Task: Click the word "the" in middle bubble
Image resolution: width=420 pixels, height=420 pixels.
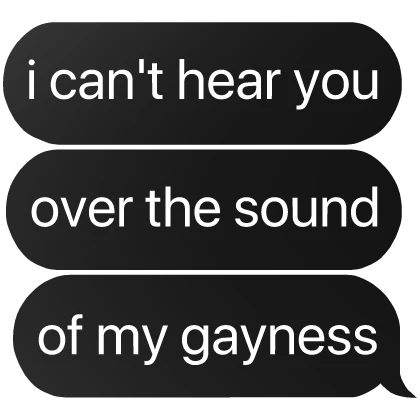Action: coord(183,207)
